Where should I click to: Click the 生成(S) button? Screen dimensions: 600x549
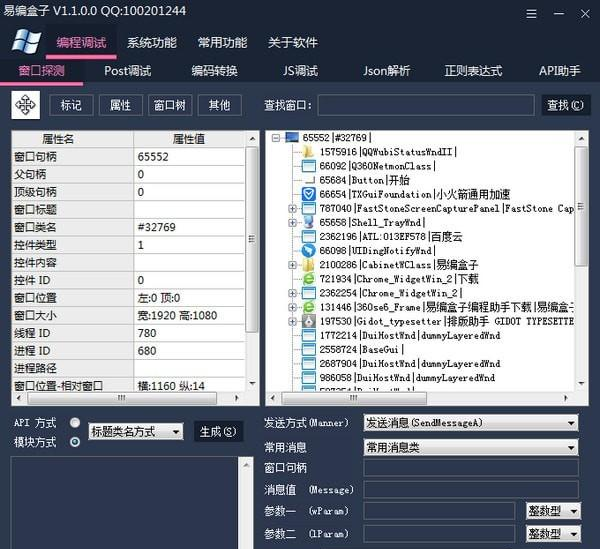[218, 432]
